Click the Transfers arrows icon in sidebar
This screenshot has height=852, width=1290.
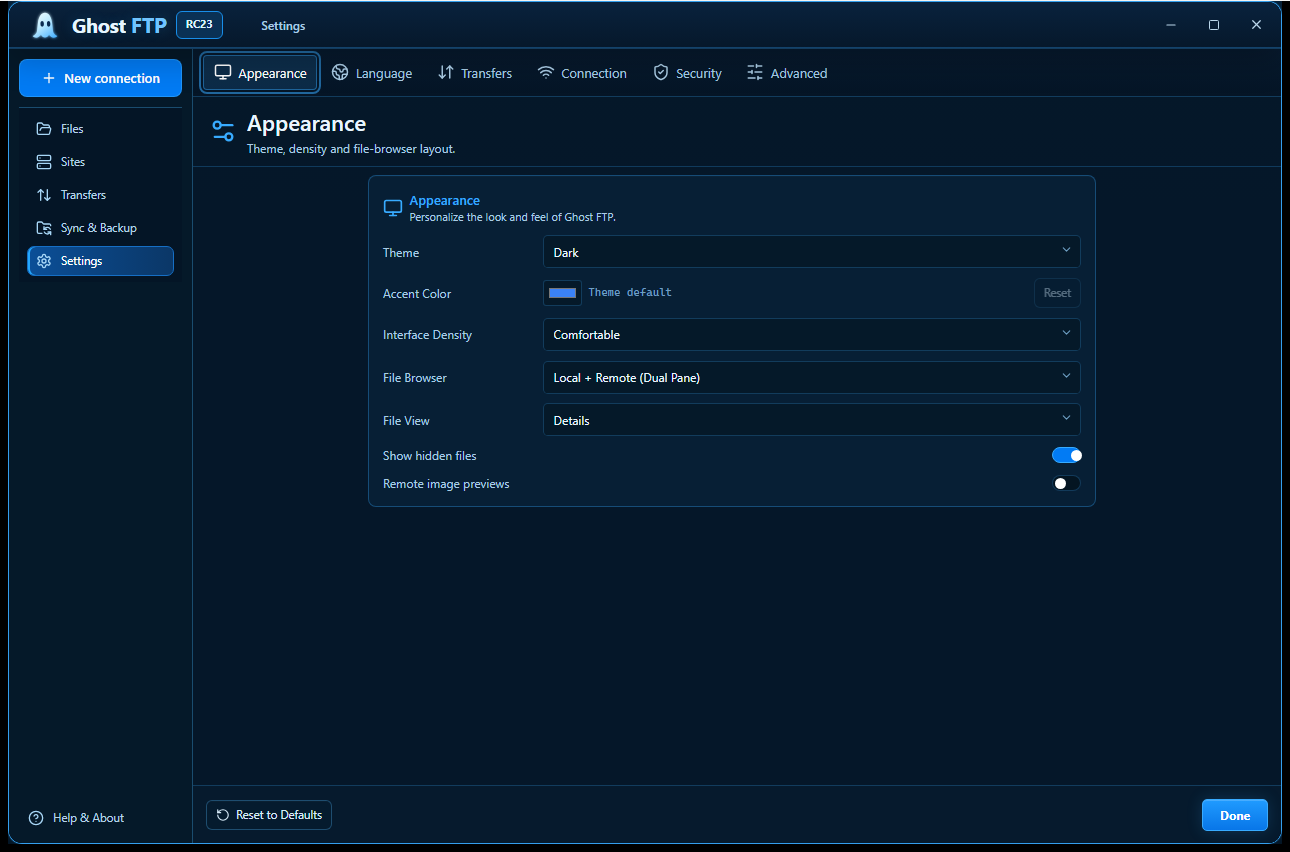44,195
